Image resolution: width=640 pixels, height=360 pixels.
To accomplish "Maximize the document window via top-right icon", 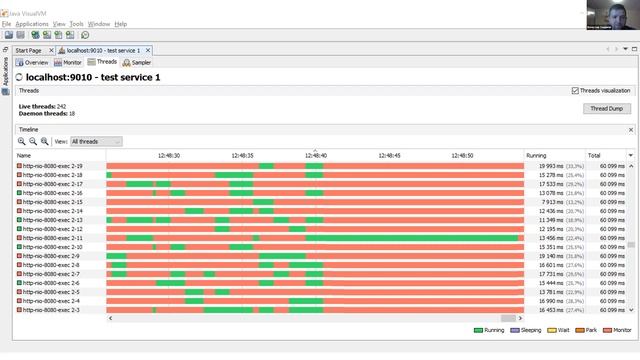I will click(634, 49).
